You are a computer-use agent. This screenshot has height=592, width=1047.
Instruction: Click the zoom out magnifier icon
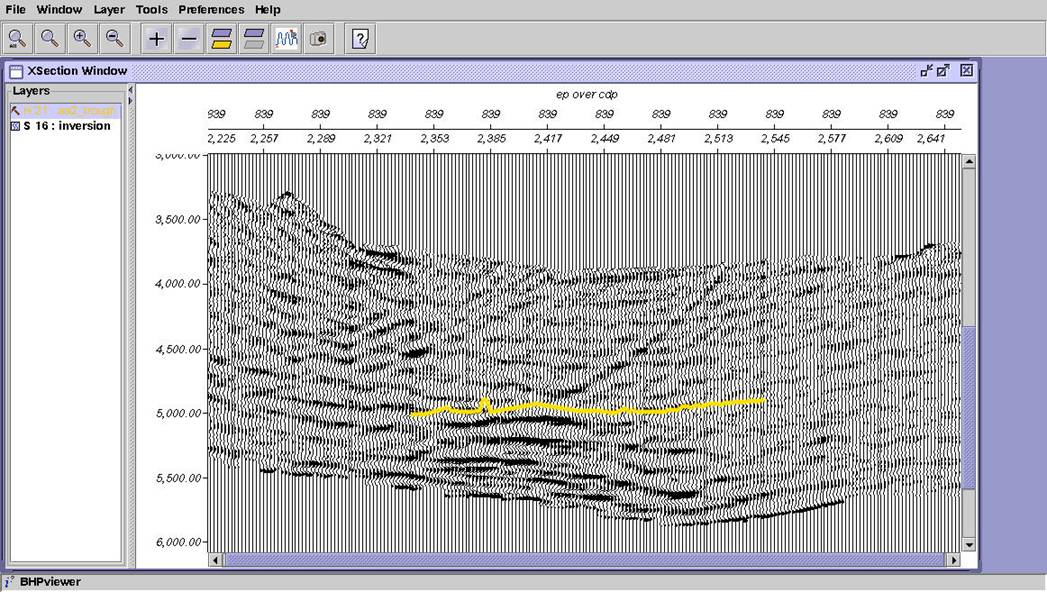115,39
